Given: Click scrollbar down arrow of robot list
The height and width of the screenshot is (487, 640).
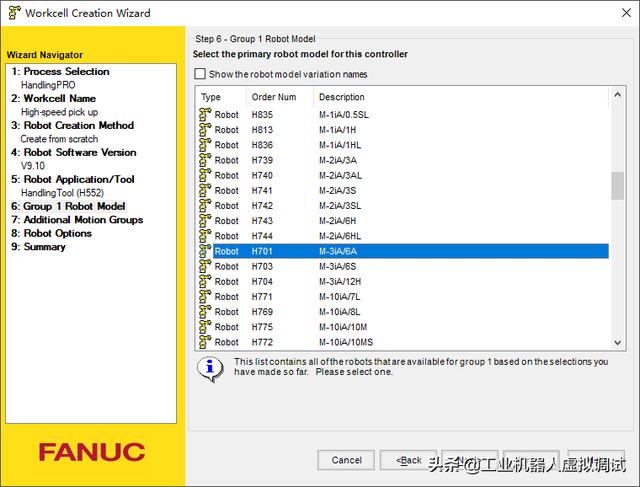Looking at the screenshot, I should pyautogui.click(x=618, y=342).
